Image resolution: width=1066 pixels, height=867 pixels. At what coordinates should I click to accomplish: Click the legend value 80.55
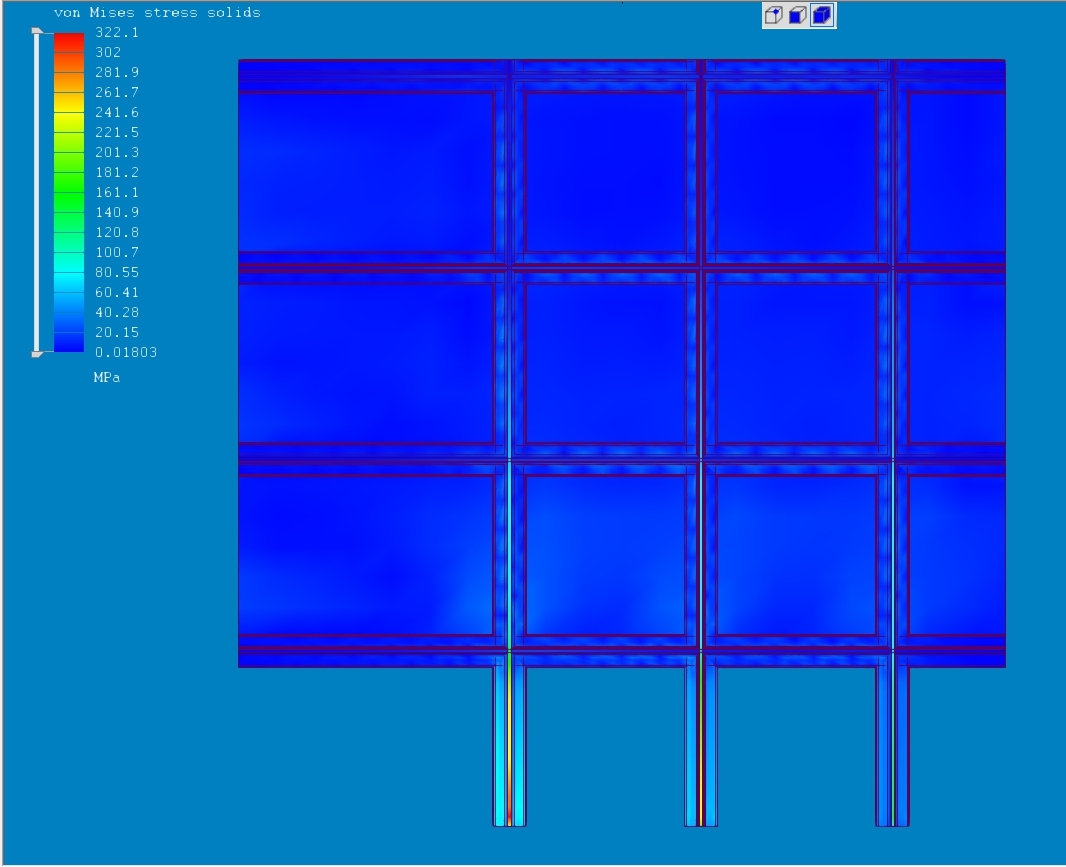click(117, 272)
